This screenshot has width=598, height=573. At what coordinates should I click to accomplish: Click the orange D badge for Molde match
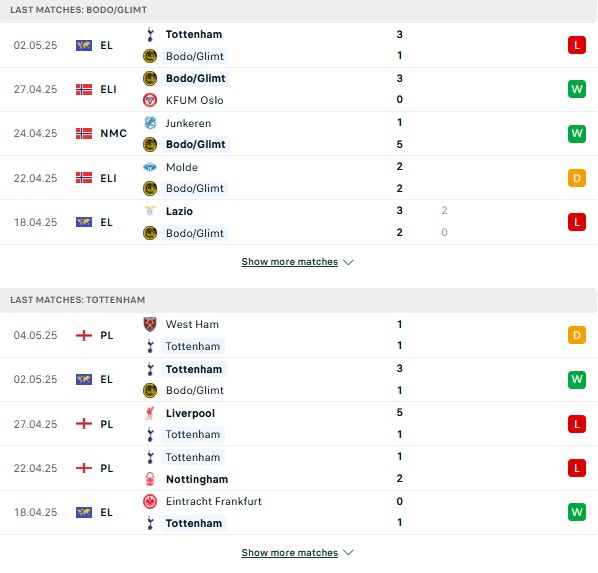(577, 178)
